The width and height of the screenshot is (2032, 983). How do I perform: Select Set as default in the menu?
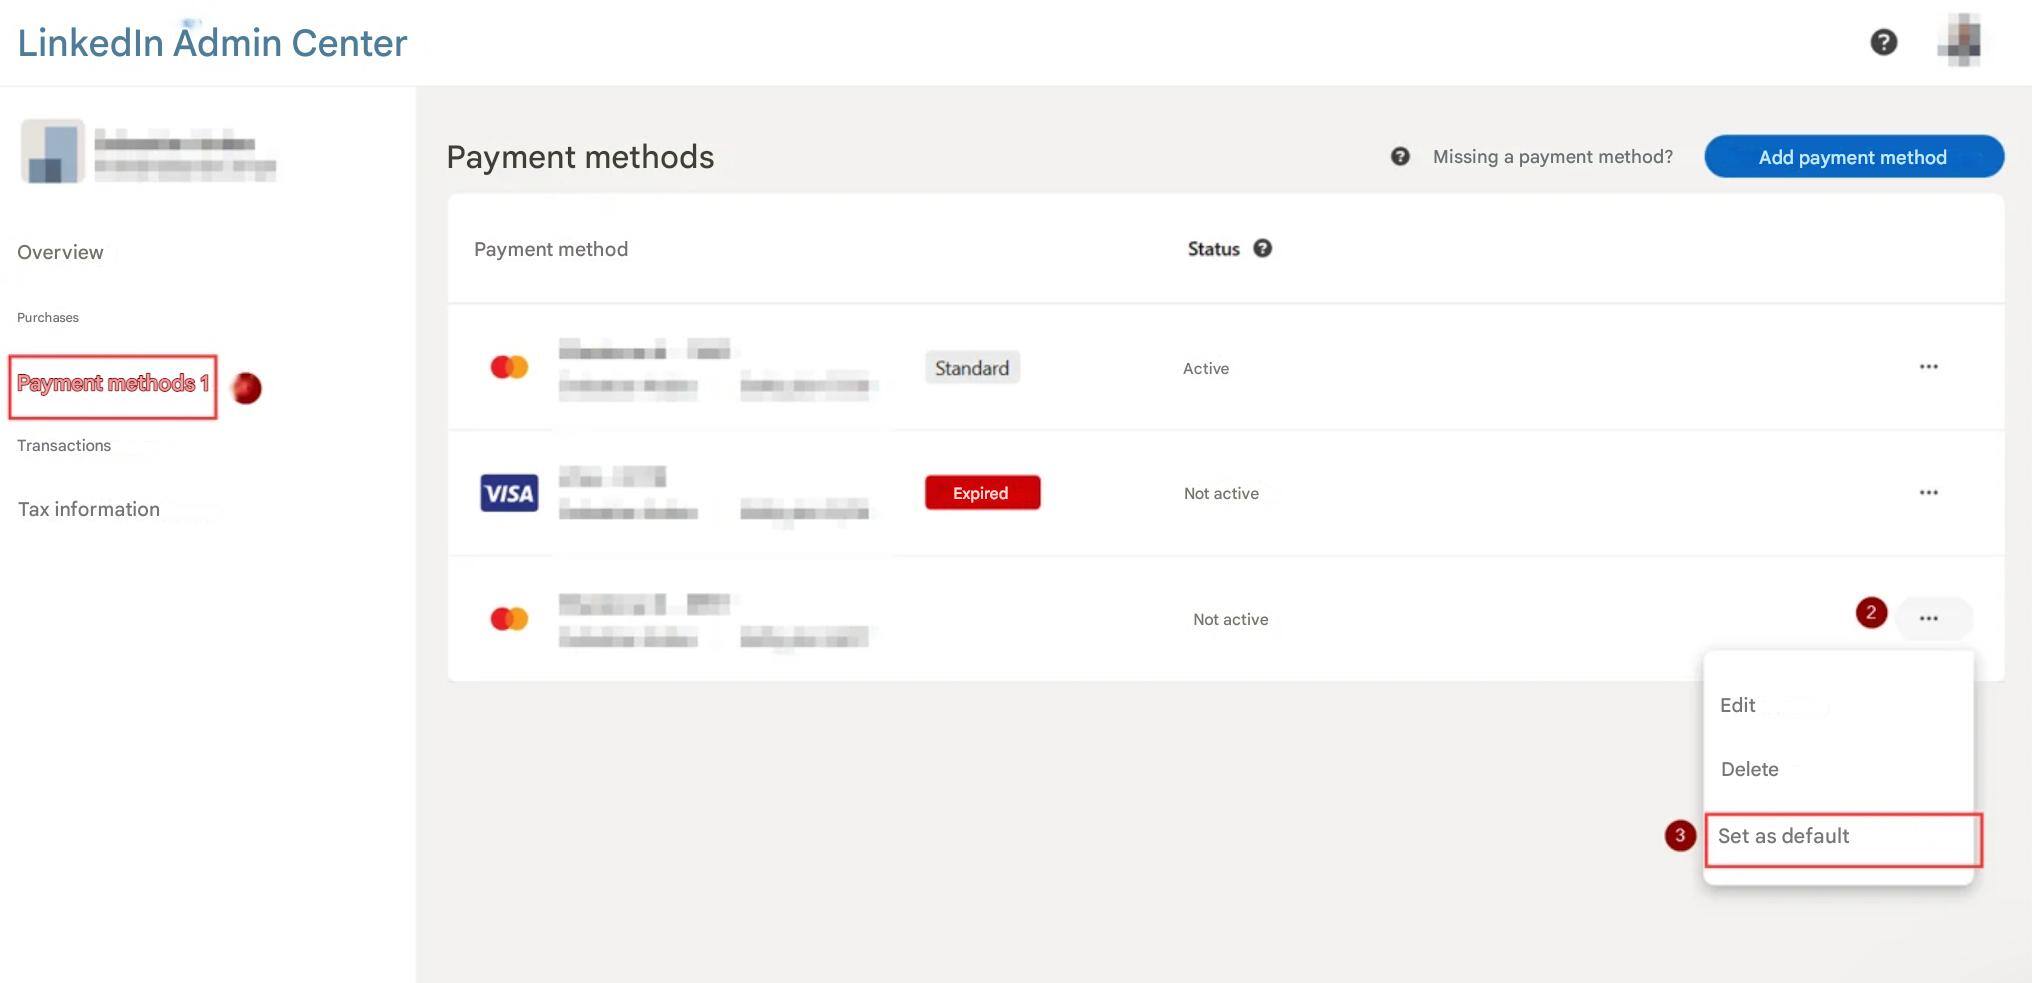pos(1842,838)
